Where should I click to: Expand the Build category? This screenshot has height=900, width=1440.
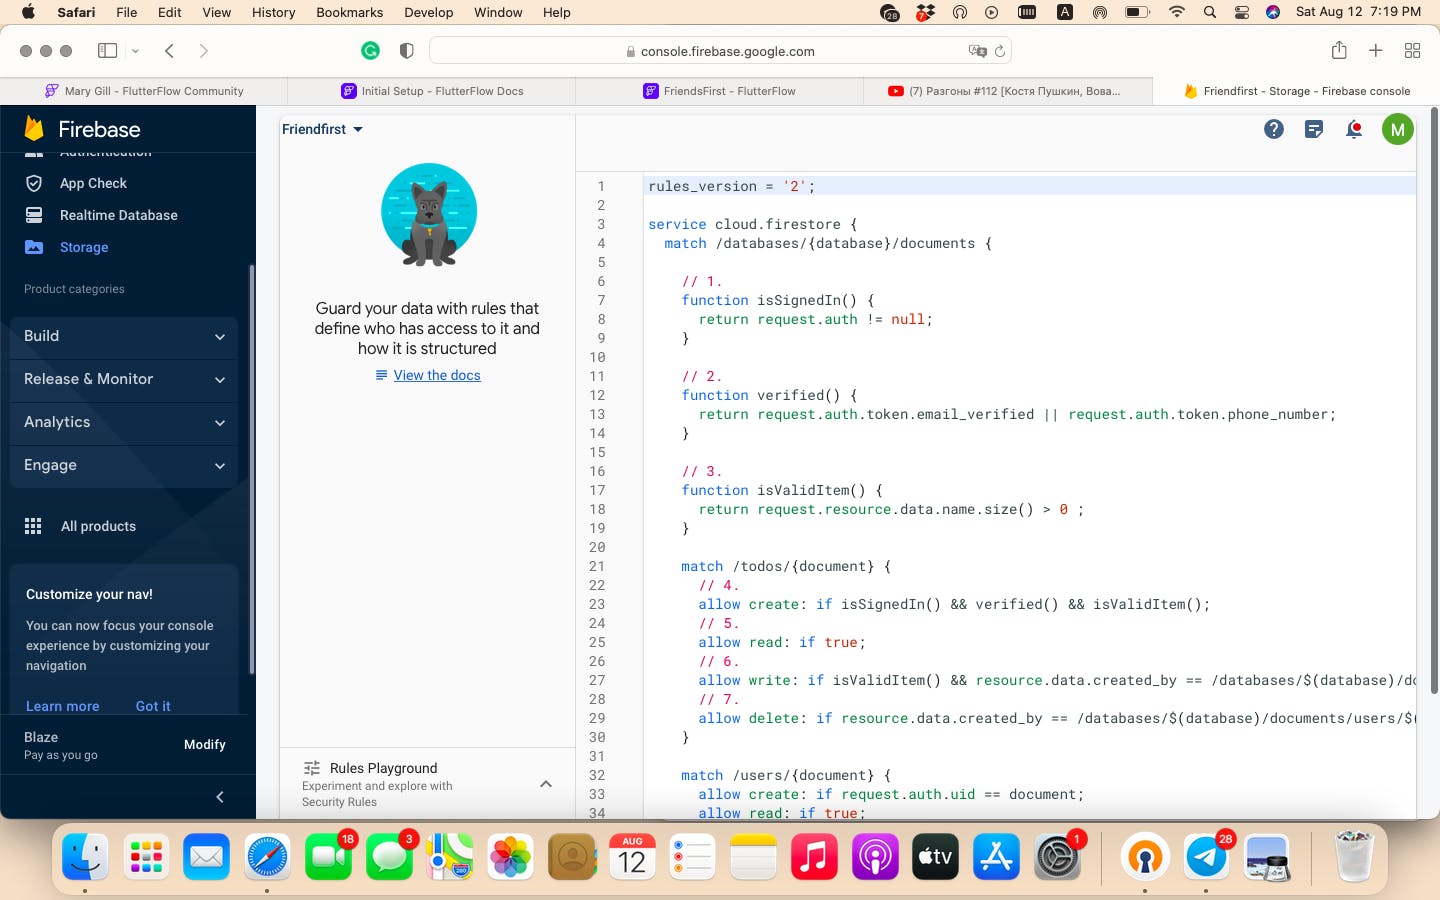point(124,336)
